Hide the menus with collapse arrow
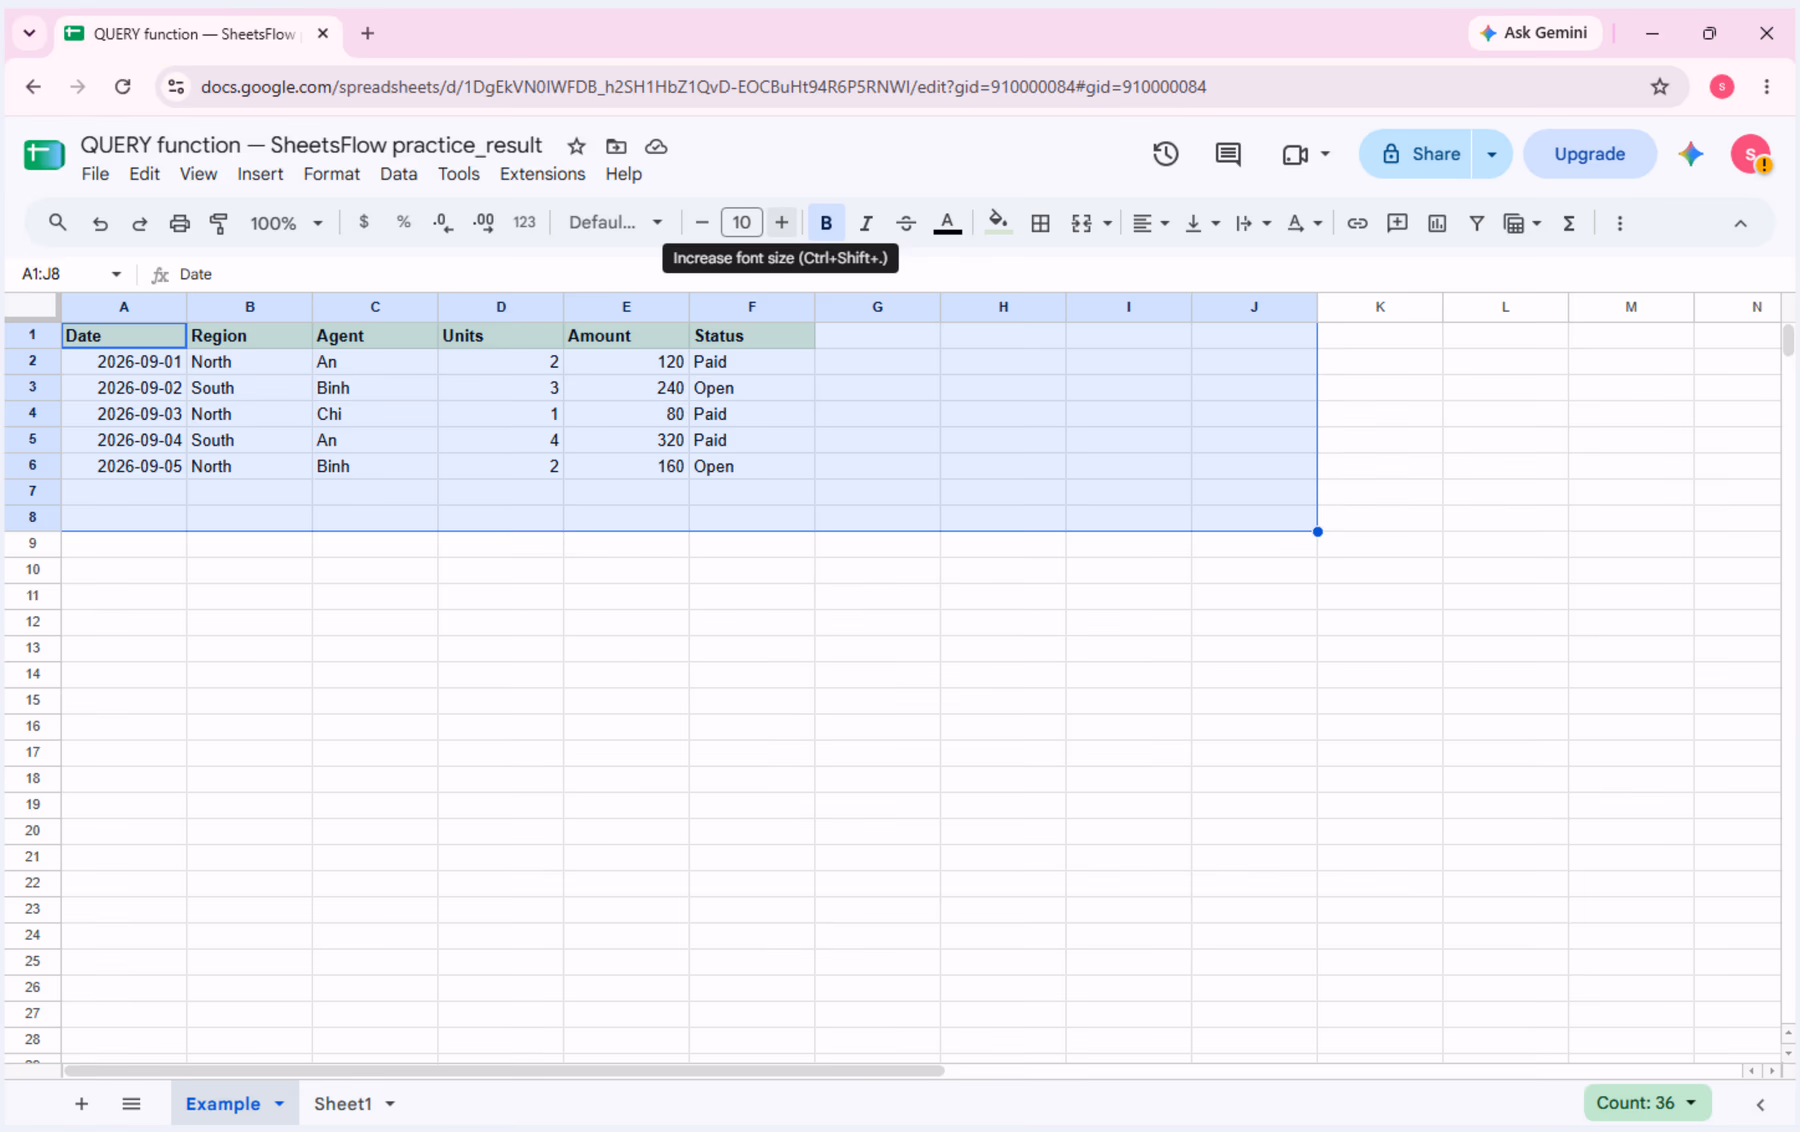The height and width of the screenshot is (1132, 1800). [x=1740, y=223]
